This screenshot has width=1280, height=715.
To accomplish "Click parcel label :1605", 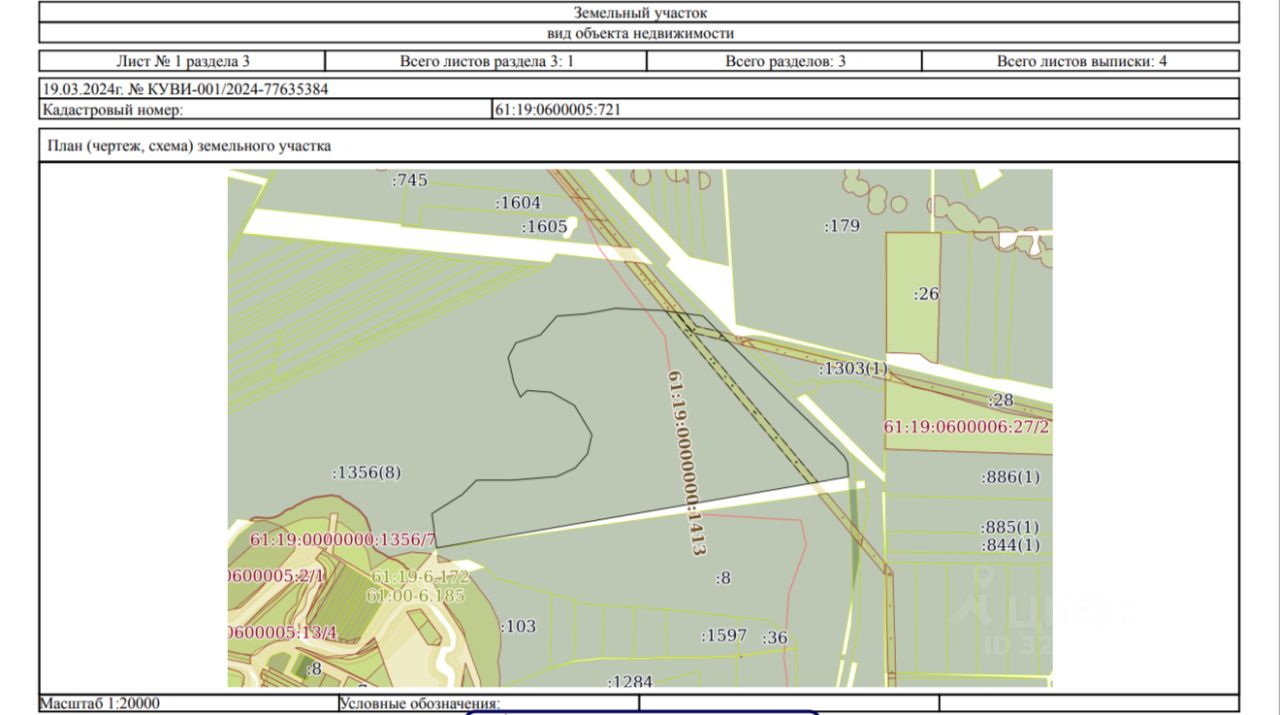I will click(x=544, y=227).
